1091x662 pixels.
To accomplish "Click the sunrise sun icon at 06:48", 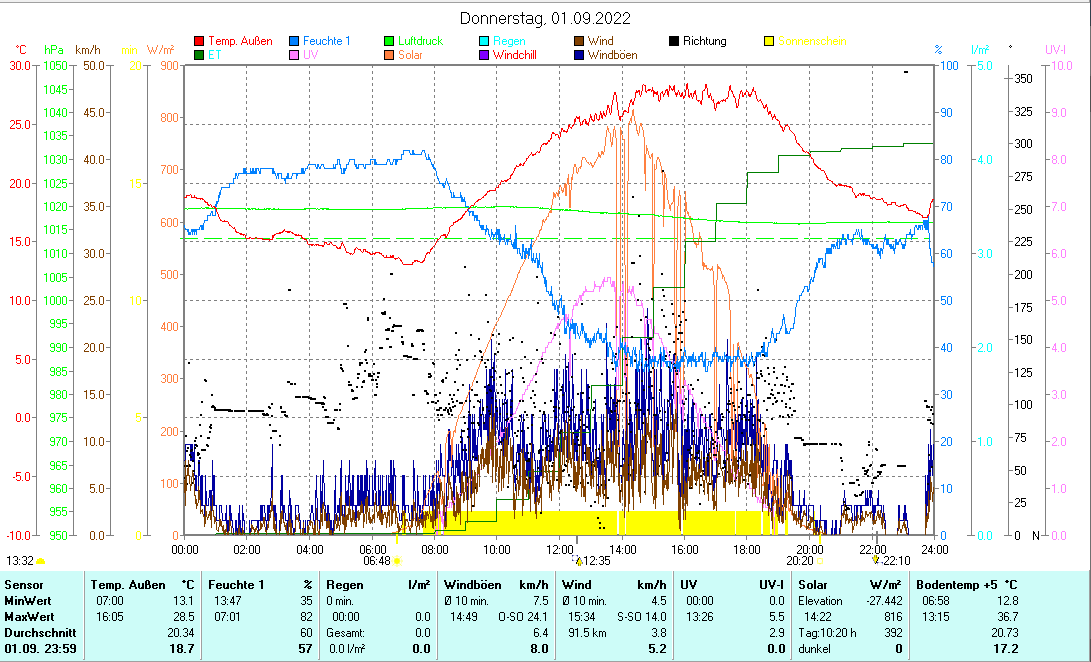I will 397,561.
